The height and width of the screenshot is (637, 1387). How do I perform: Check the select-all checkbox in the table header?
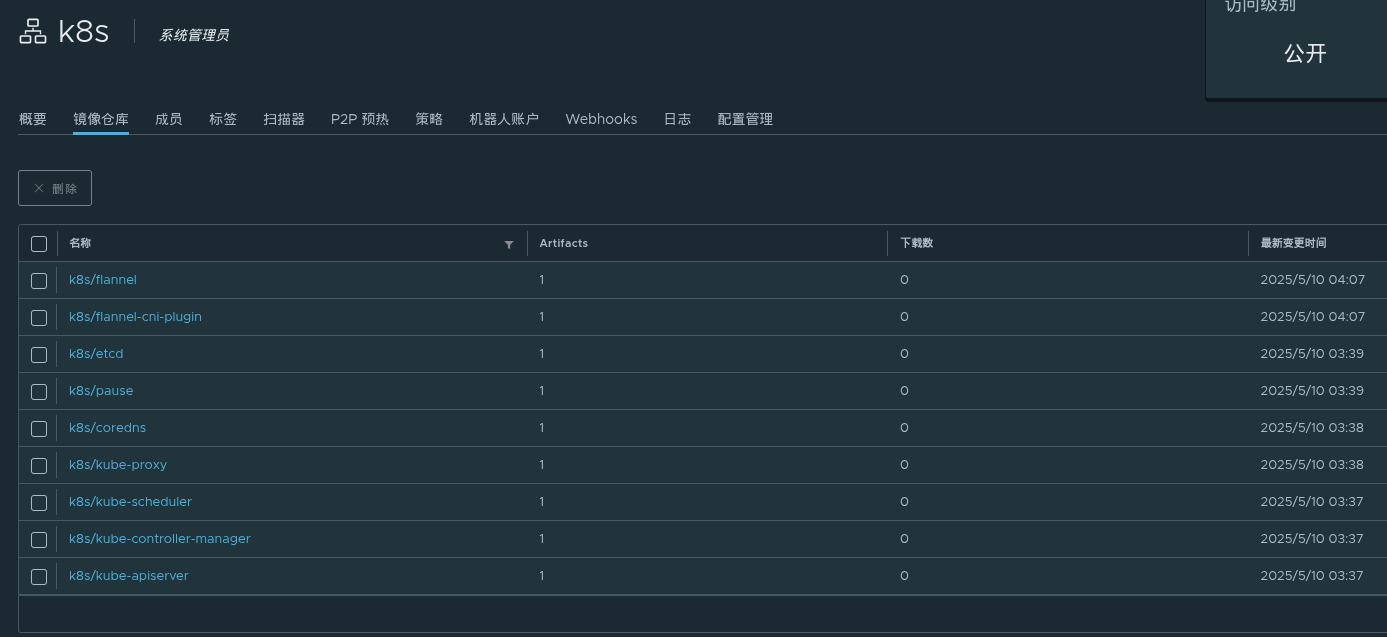coord(39,243)
